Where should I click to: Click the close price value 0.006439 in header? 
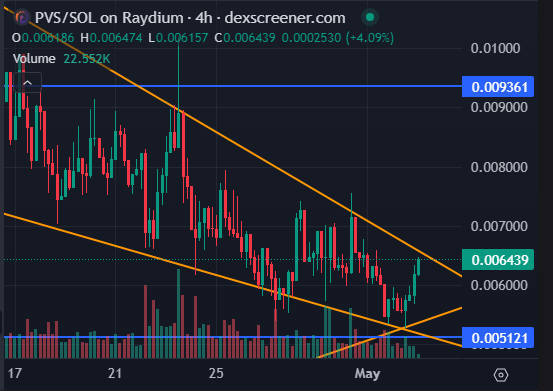249,38
